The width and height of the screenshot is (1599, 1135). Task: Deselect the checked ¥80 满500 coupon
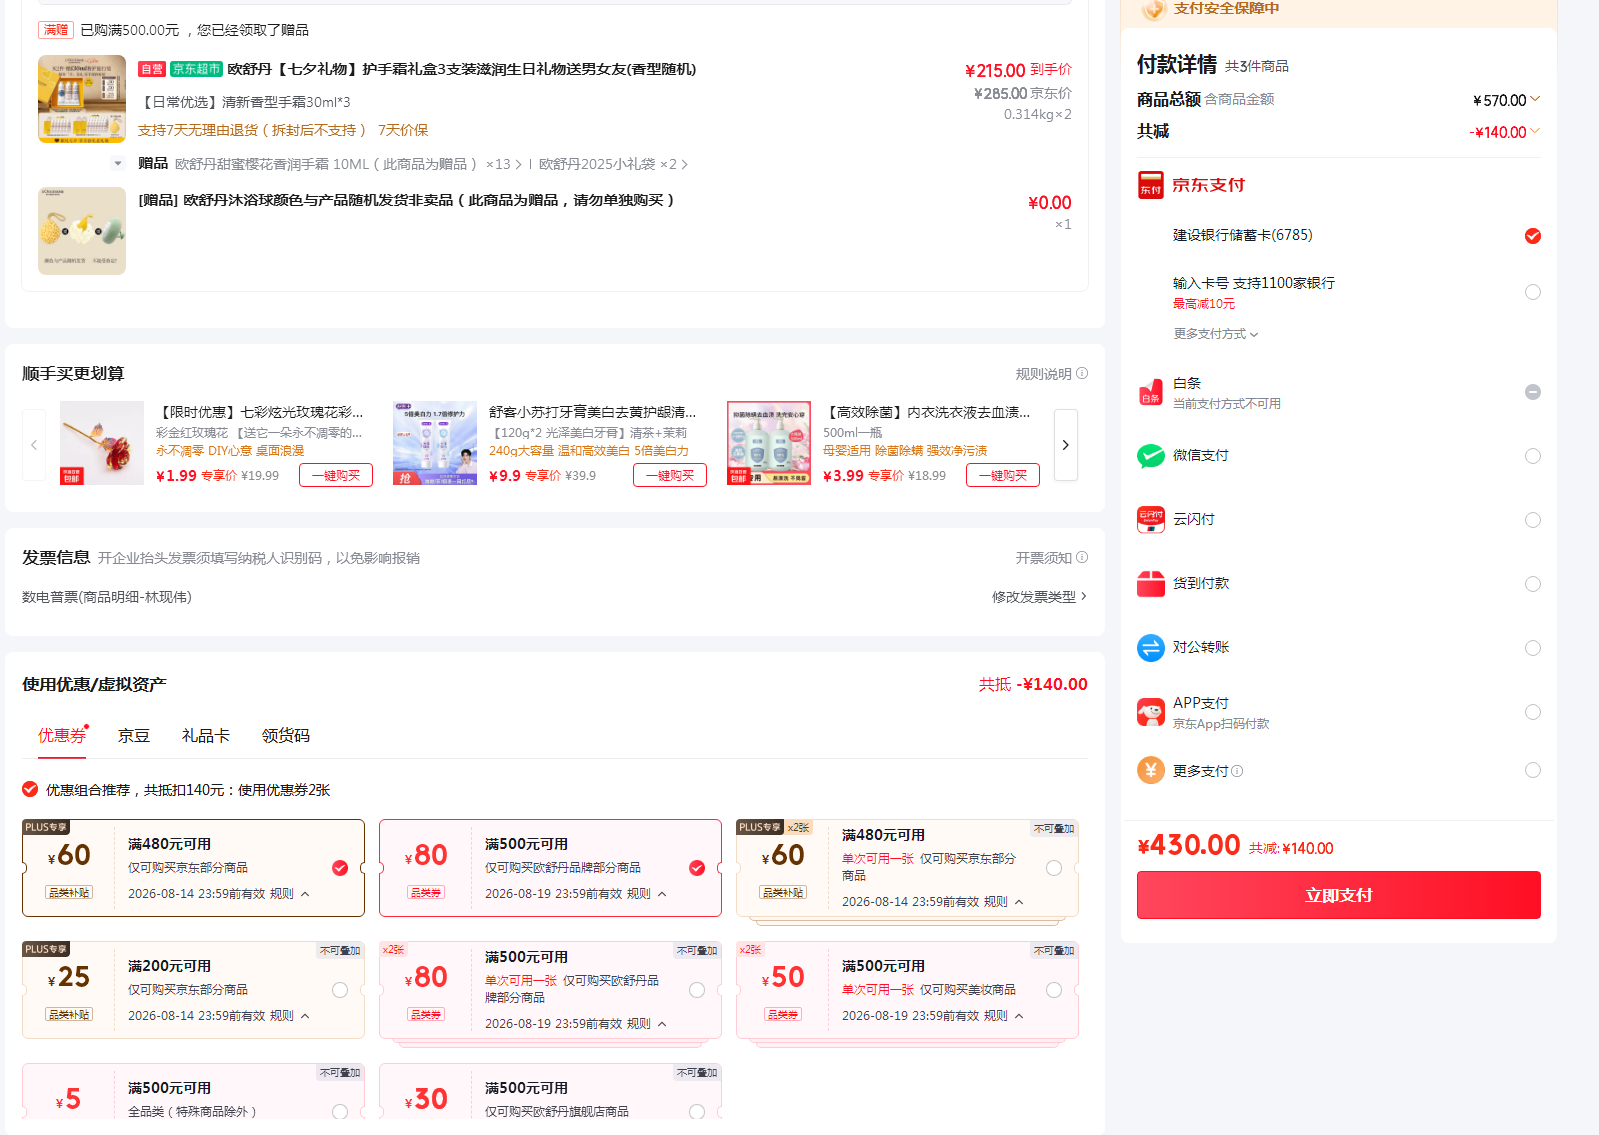[697, 868]
